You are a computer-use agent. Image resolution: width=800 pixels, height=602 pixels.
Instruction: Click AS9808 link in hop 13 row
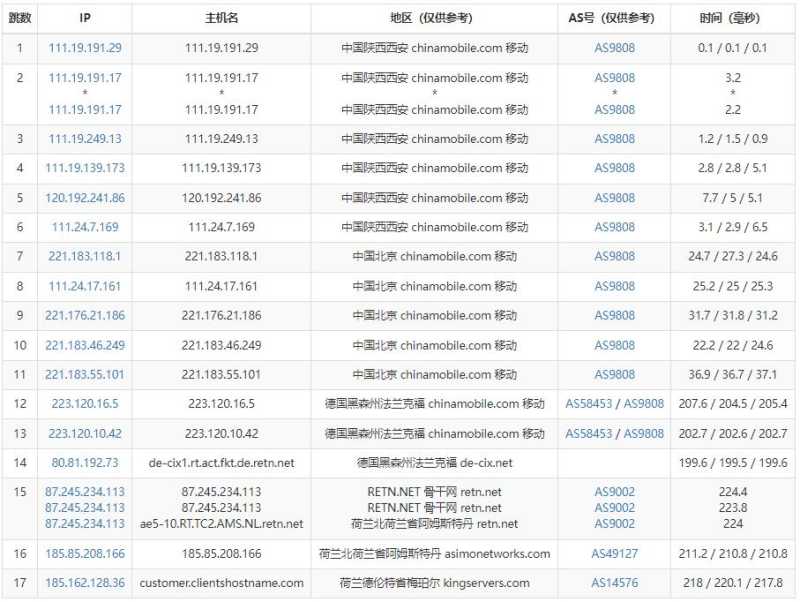[644, 434]
